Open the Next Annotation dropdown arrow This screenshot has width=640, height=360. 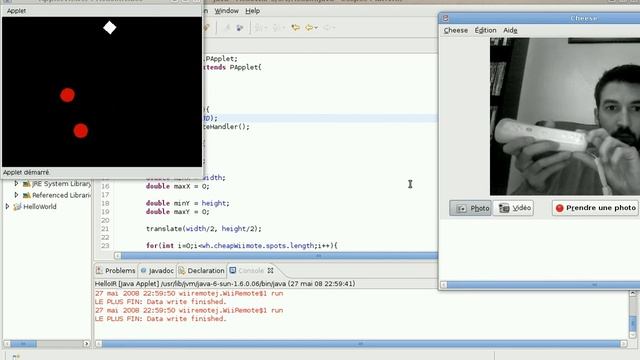point(266,28)
